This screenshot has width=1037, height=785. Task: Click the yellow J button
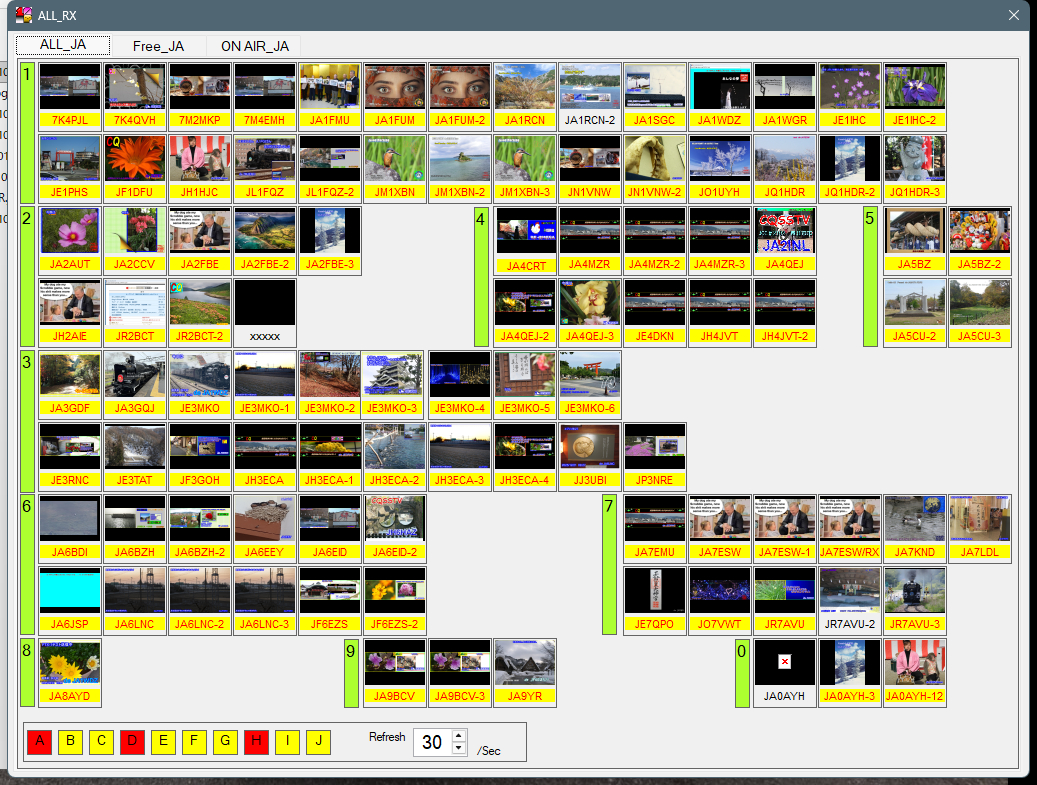tap(318, 742)
